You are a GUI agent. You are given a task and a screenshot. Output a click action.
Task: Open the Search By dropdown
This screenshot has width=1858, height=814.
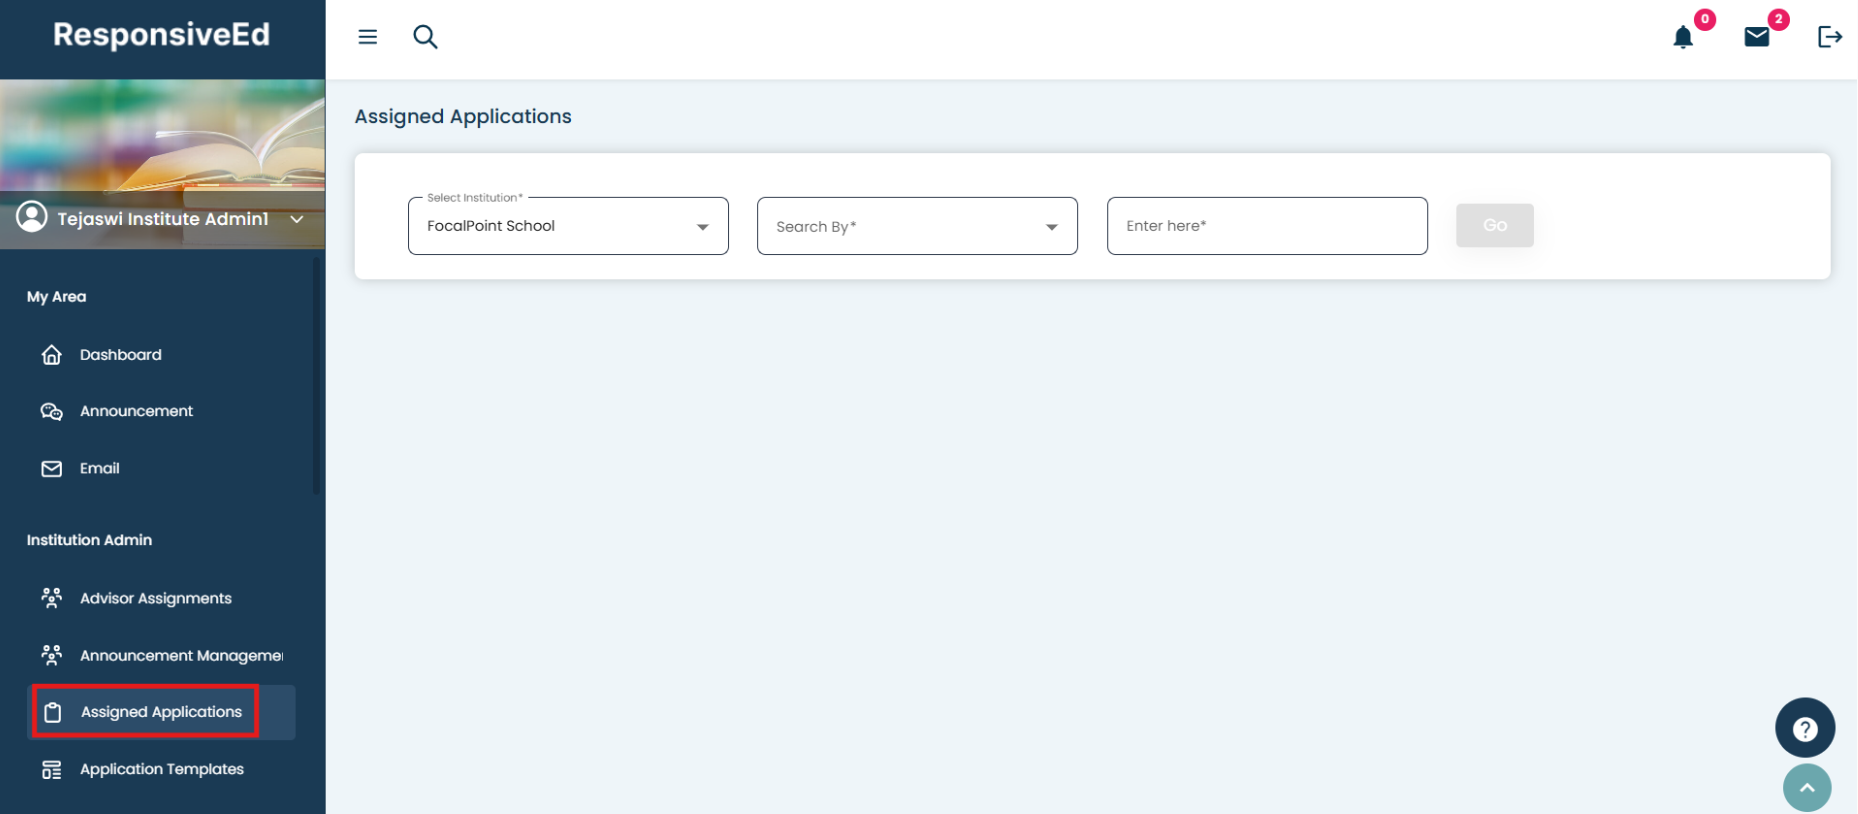tap(916, 226)
